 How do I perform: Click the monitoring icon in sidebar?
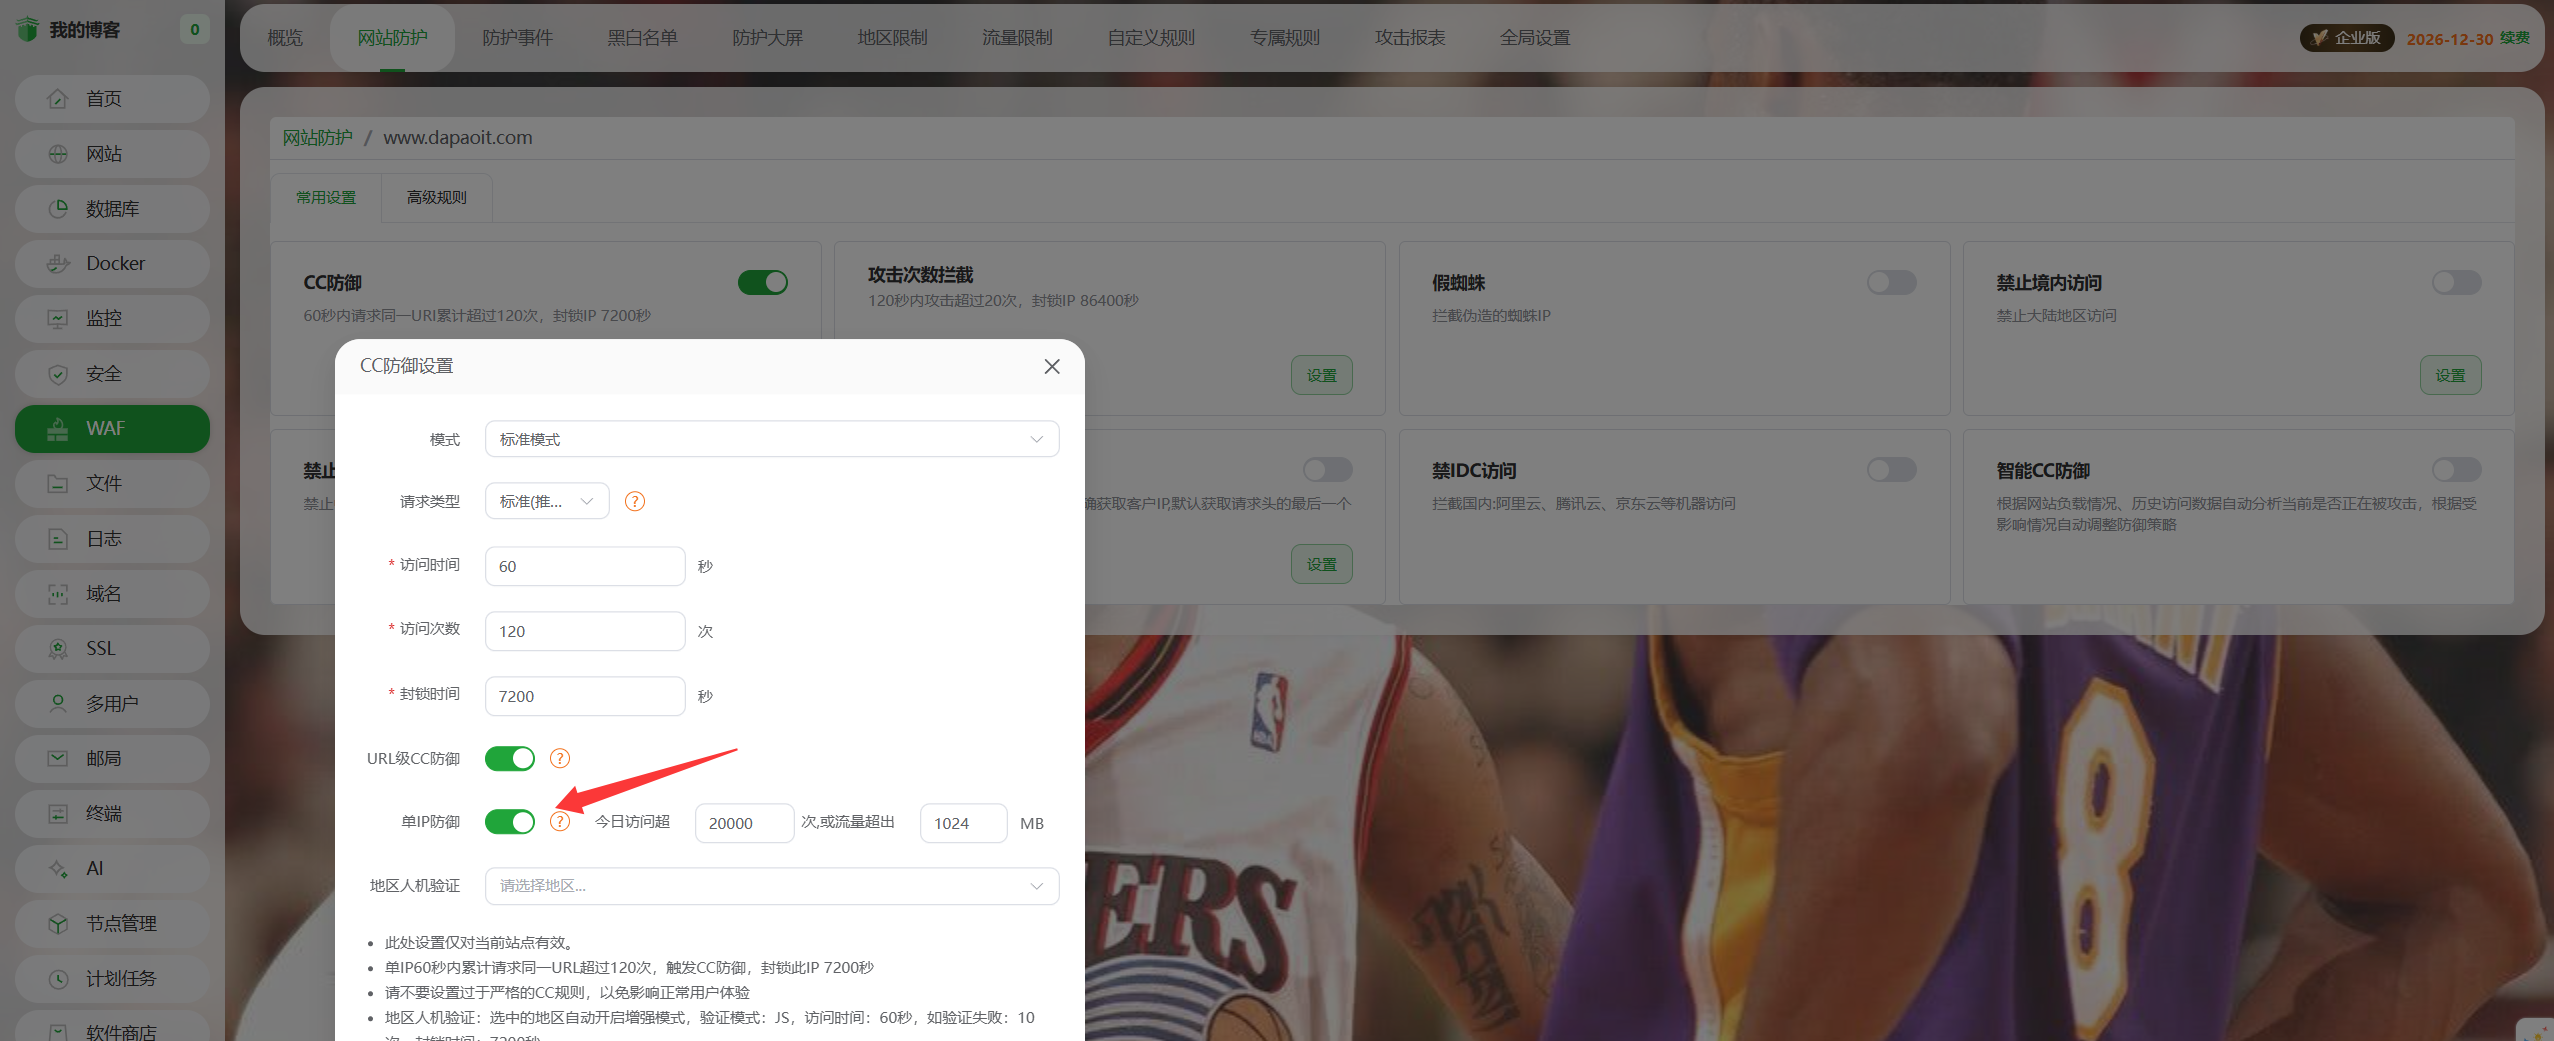coord(58,319)
